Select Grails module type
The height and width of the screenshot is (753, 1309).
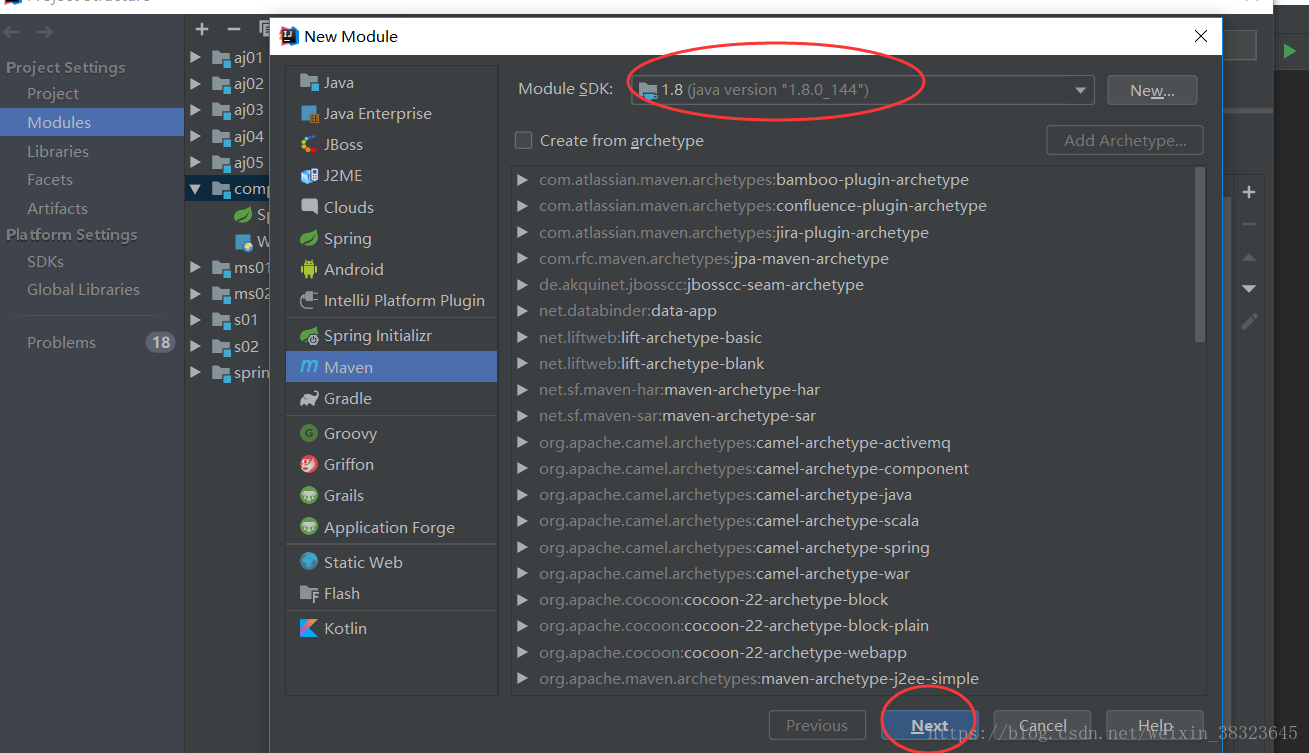click(x=391, y=495)
